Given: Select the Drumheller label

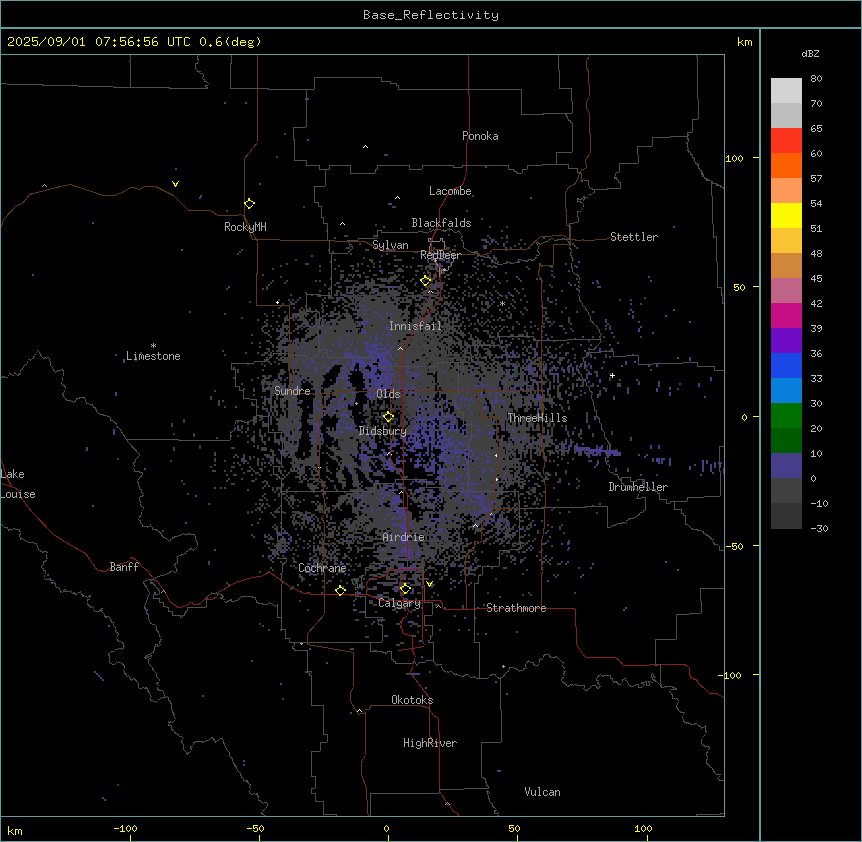Looking at the screenshot, I should tap(638, 487).
